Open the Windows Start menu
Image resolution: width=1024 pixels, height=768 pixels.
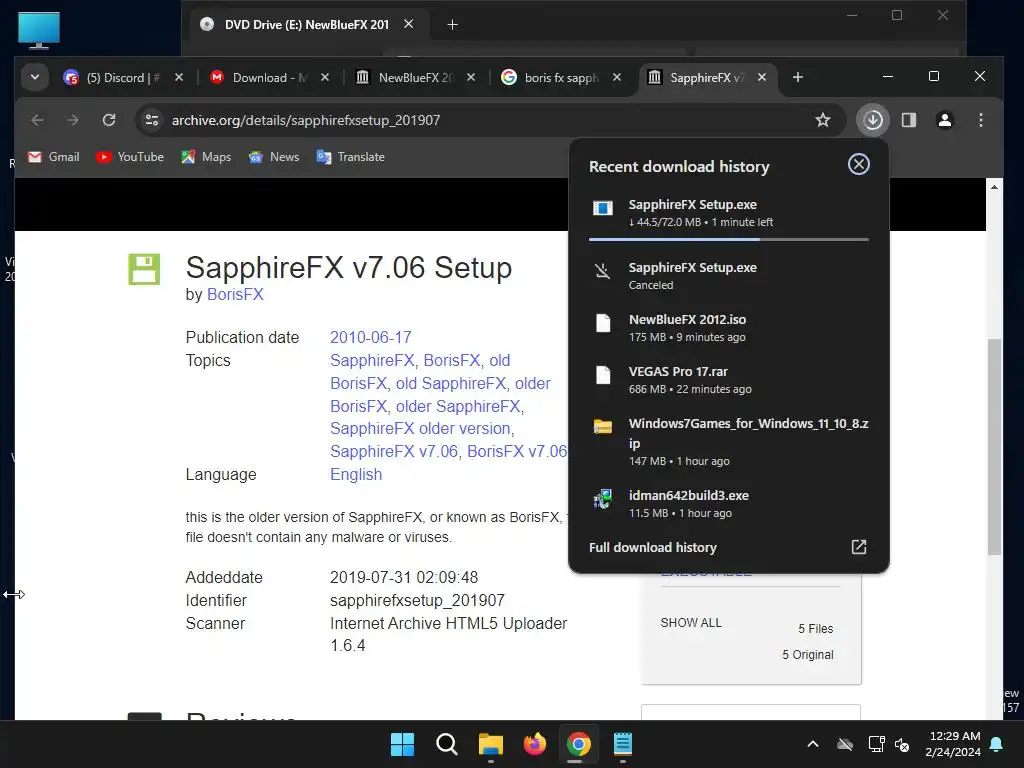click(402, 744)
